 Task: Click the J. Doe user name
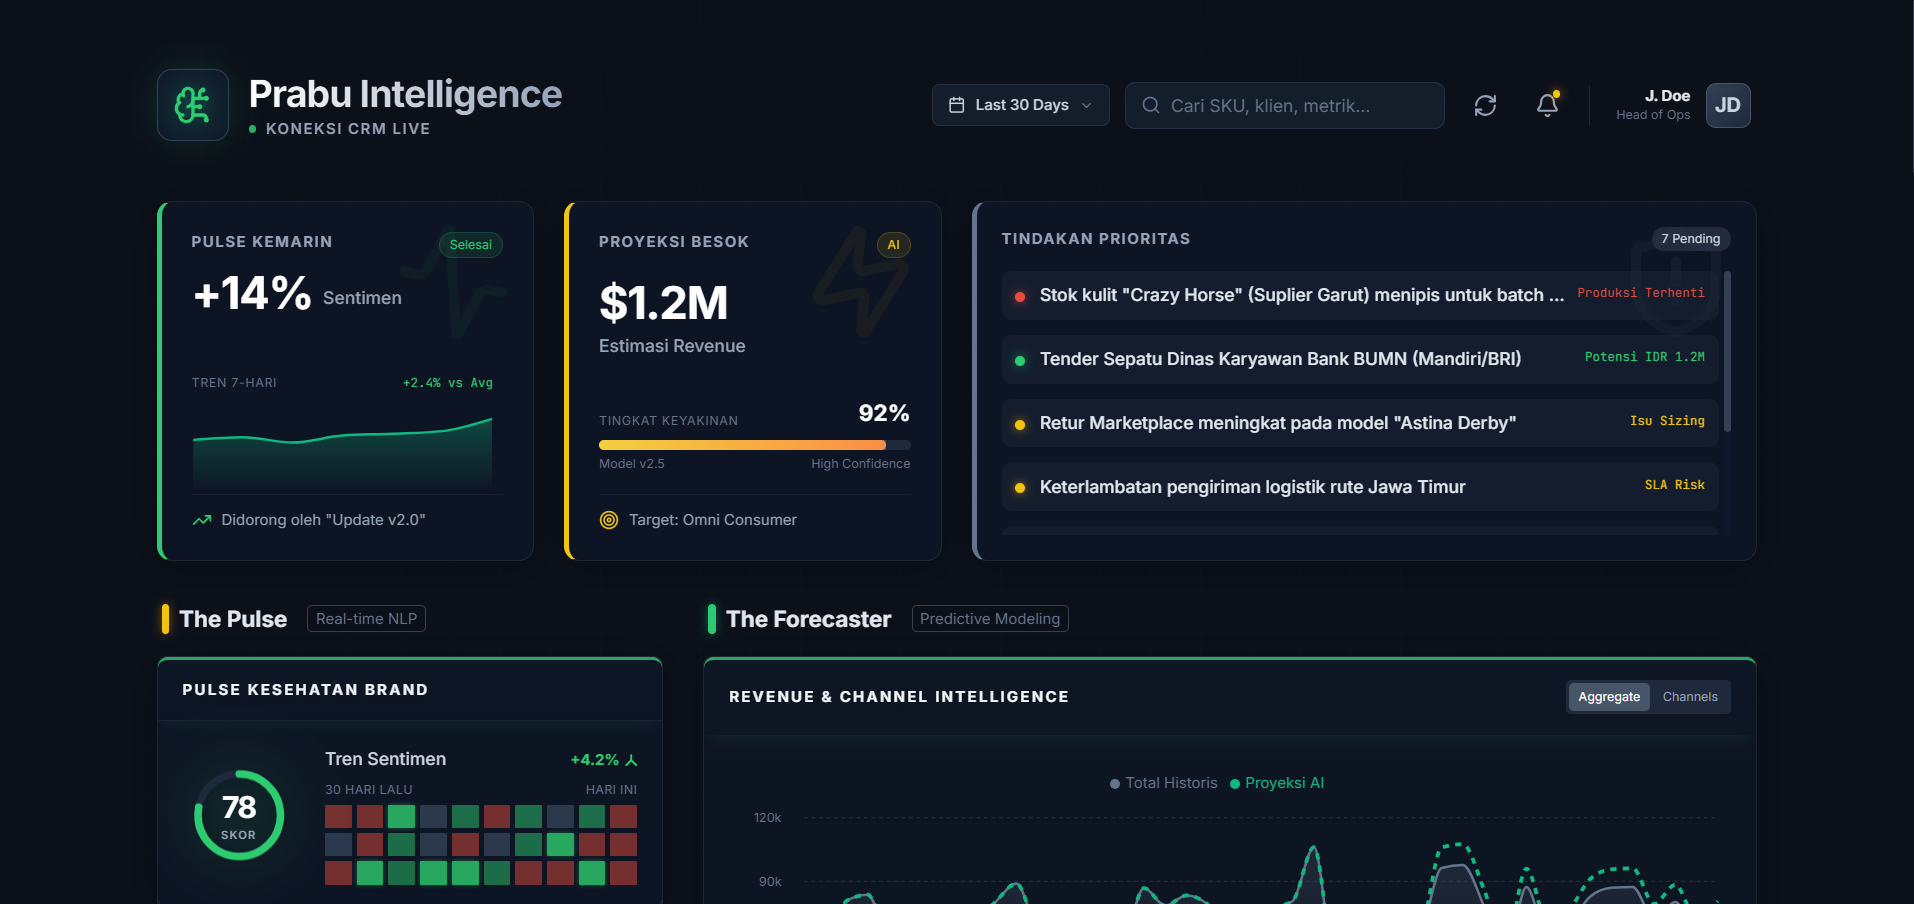click(x=1667, y=96)
